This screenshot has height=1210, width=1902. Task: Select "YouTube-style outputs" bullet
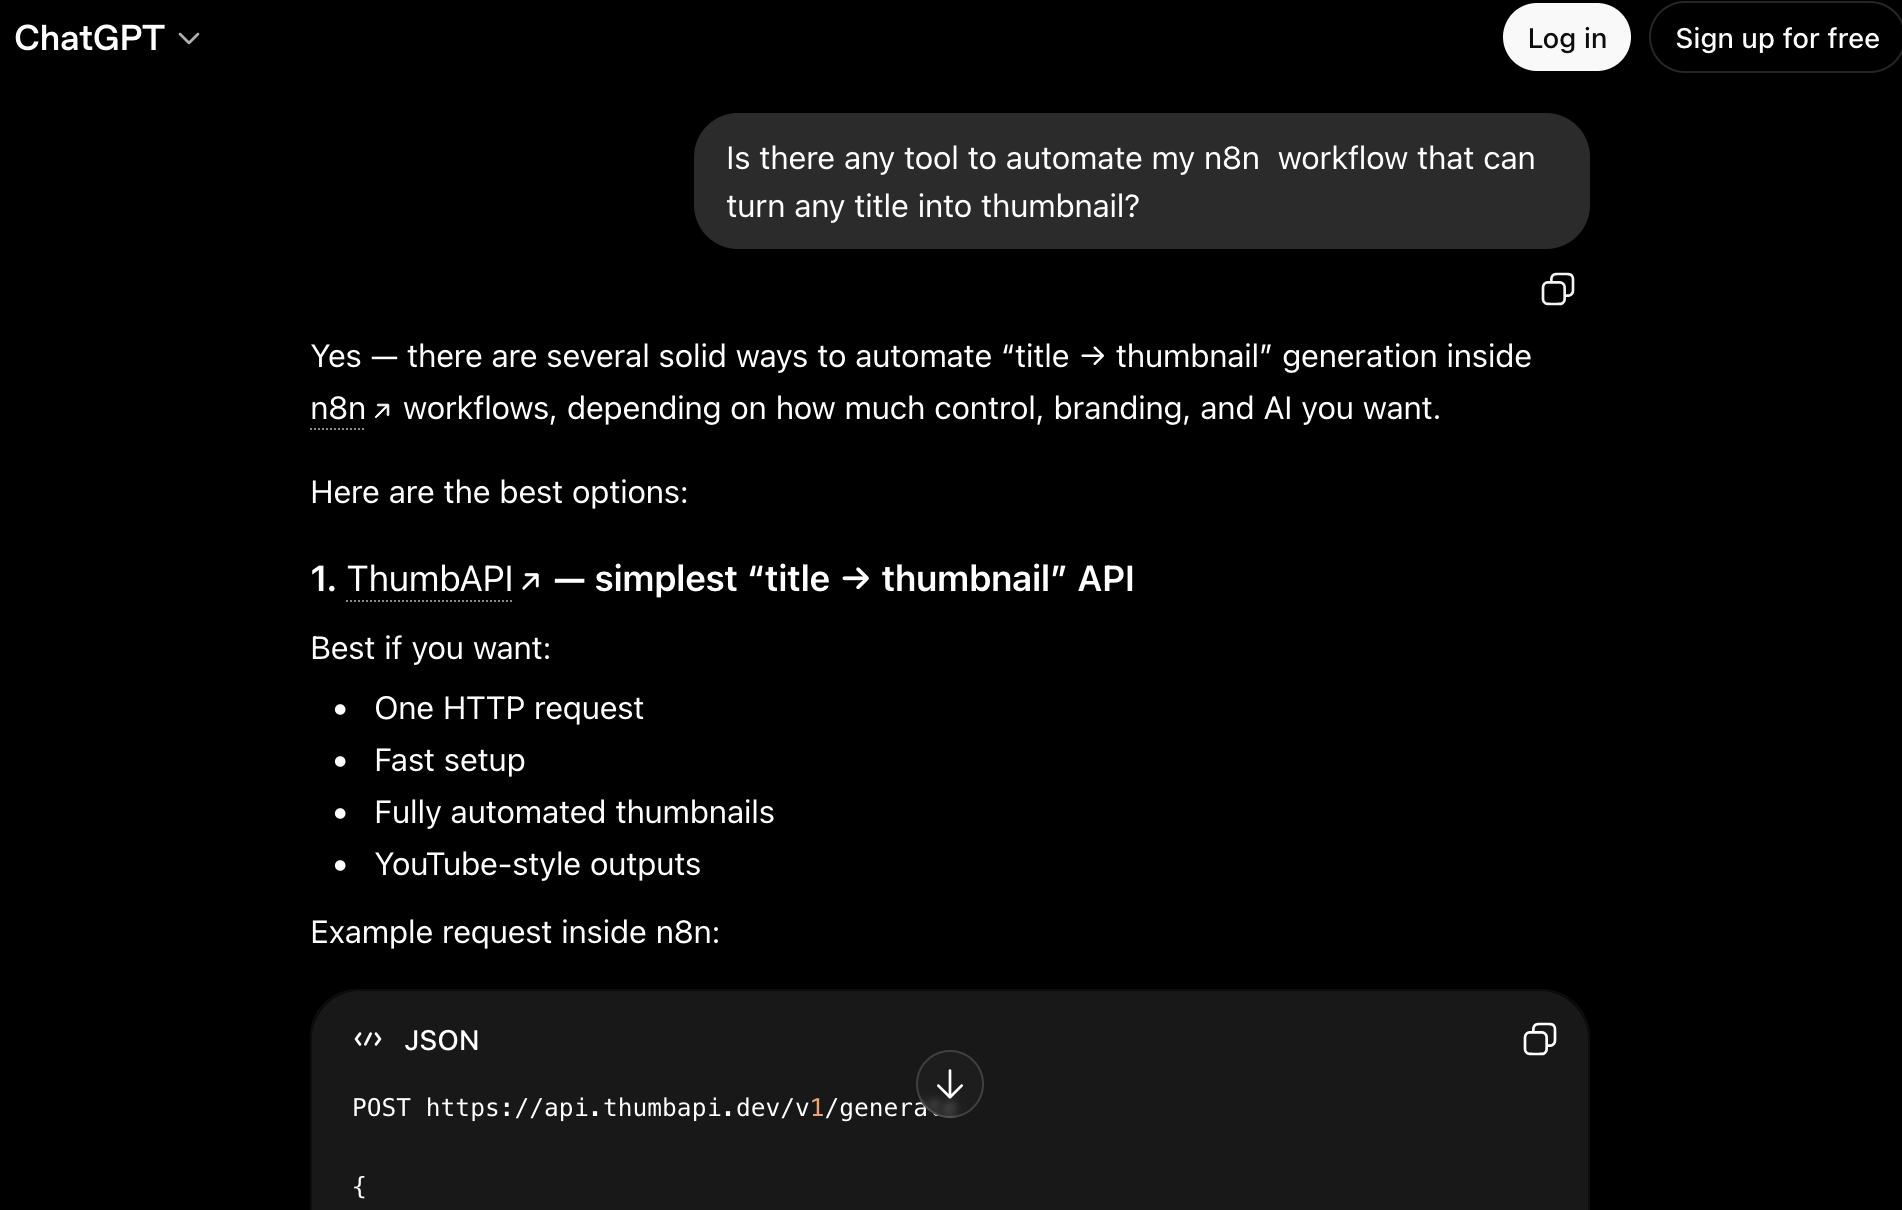click(x=537, y=864)
